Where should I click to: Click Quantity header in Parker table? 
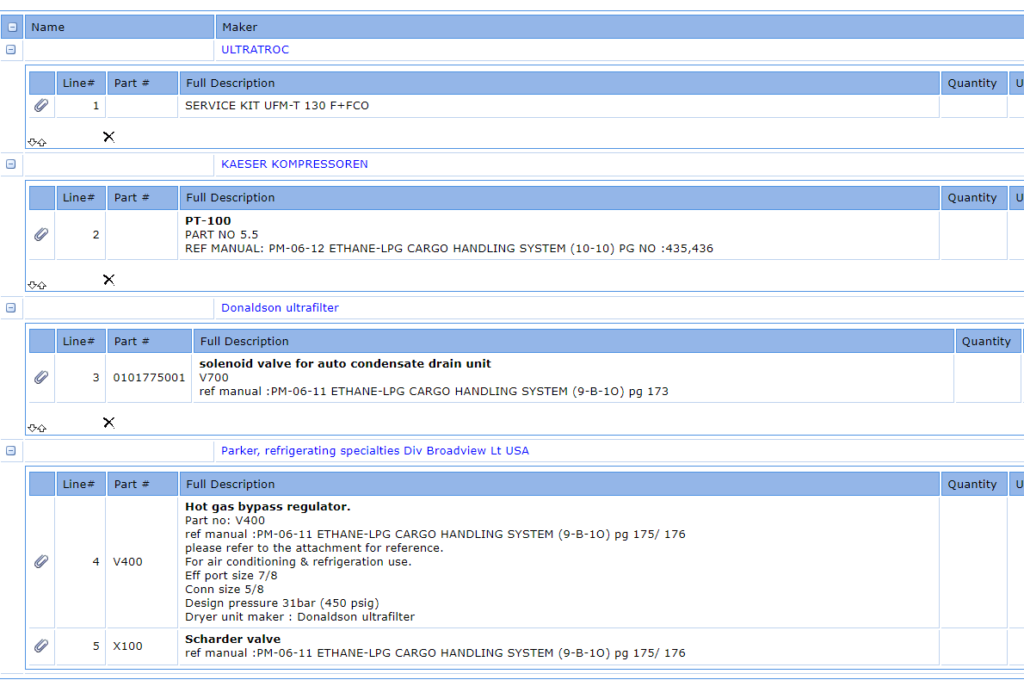(973, 484)
